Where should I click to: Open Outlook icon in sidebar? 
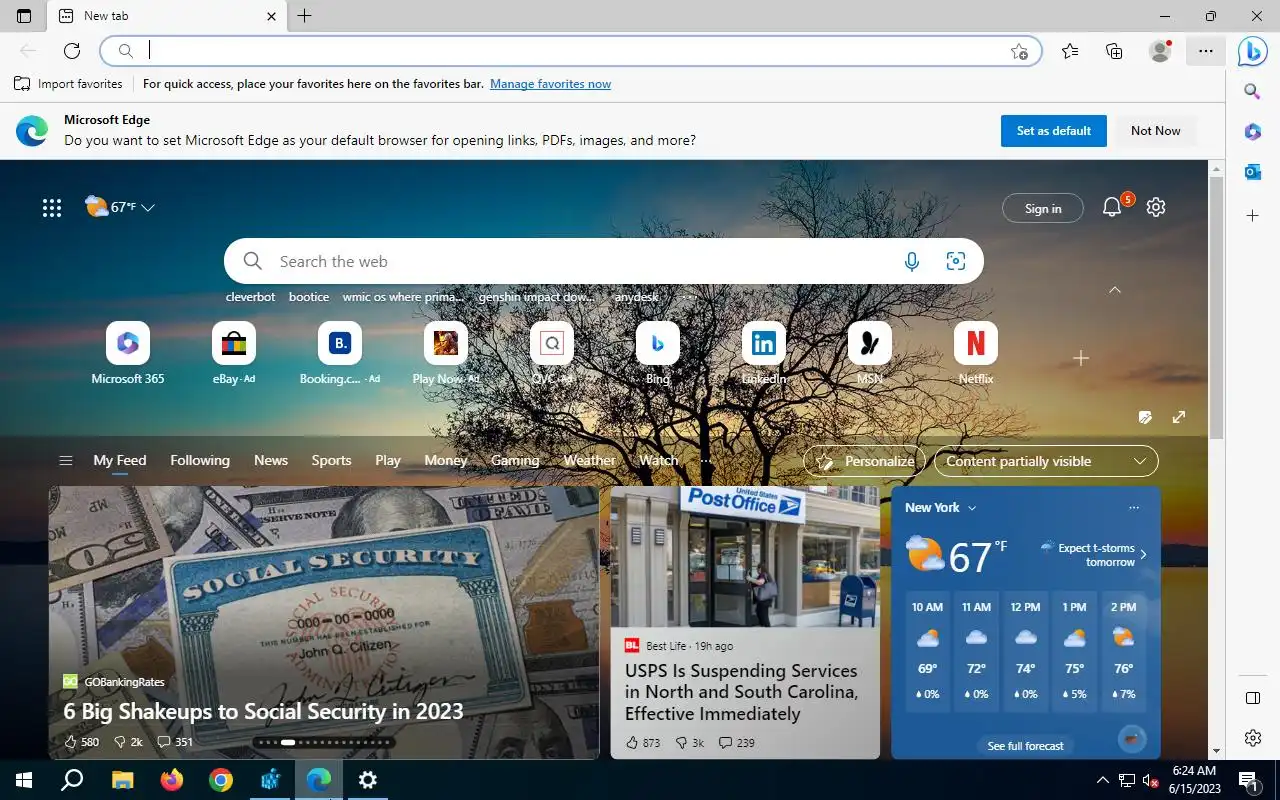tap(1252, 172)
